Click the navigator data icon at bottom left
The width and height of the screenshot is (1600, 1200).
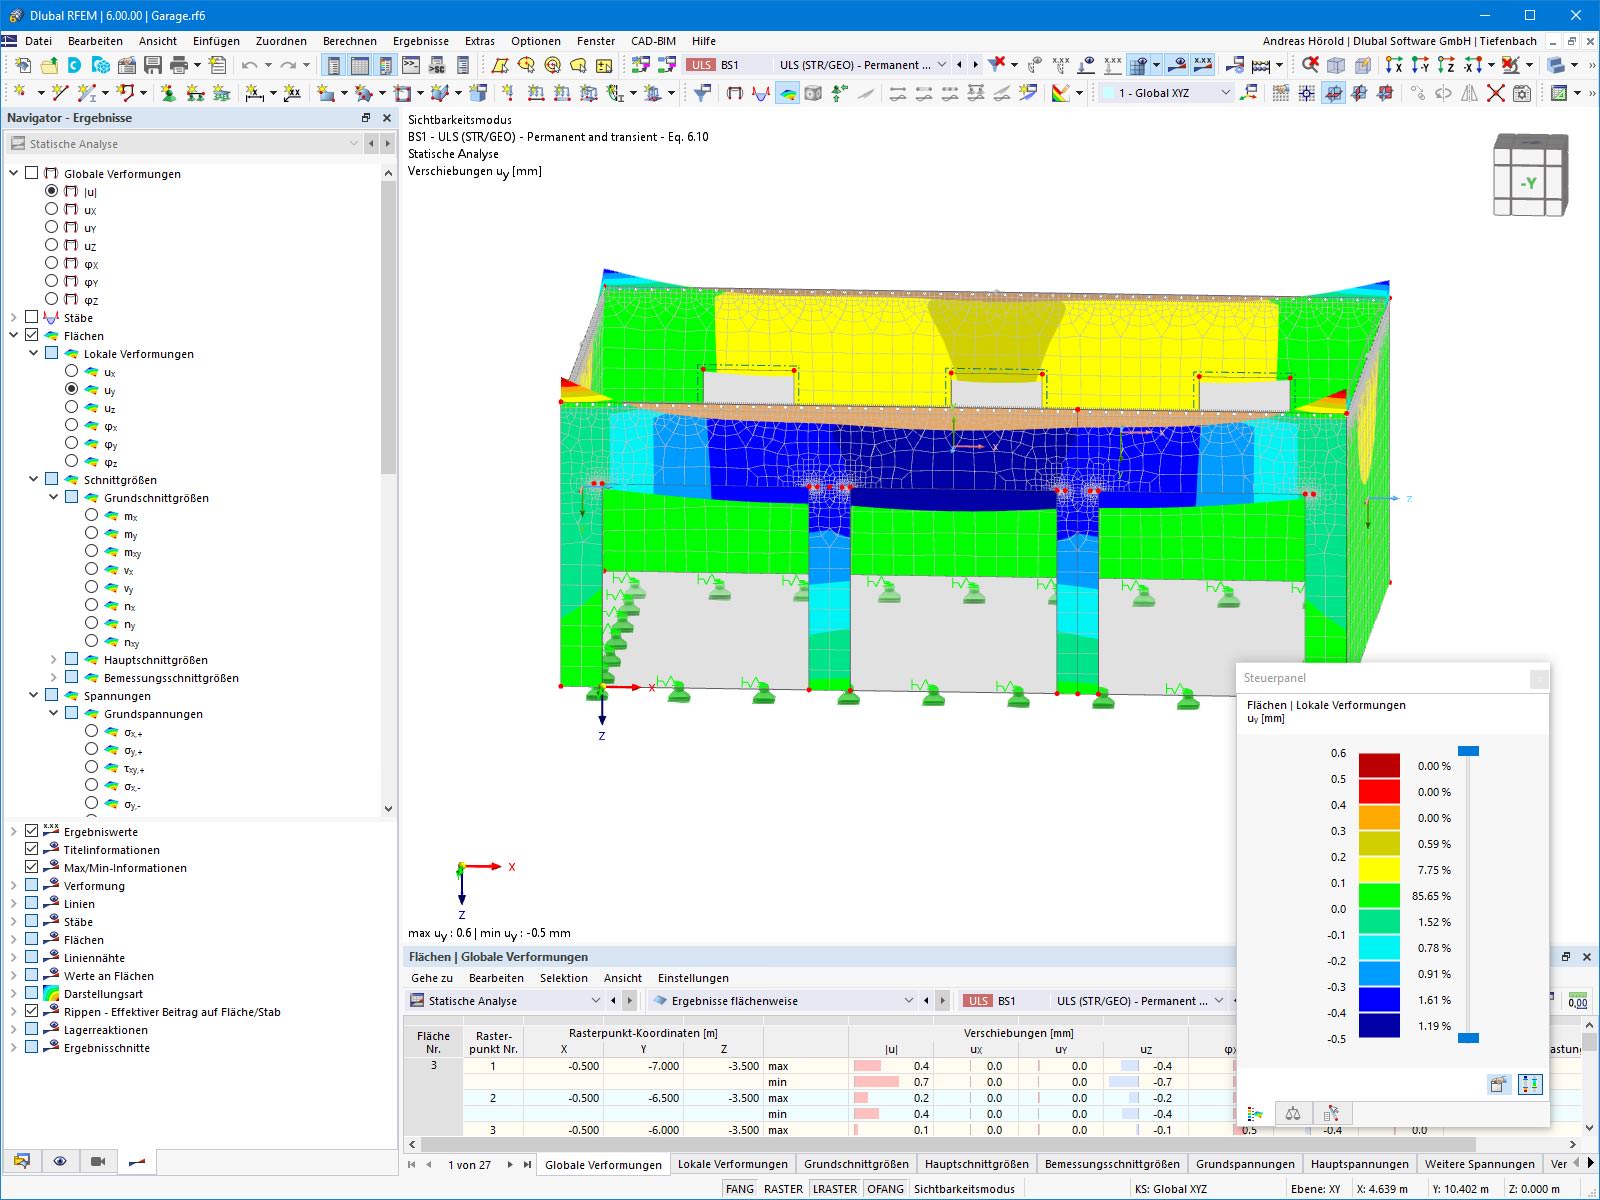pyautogui.click(x=21, y=1161)
